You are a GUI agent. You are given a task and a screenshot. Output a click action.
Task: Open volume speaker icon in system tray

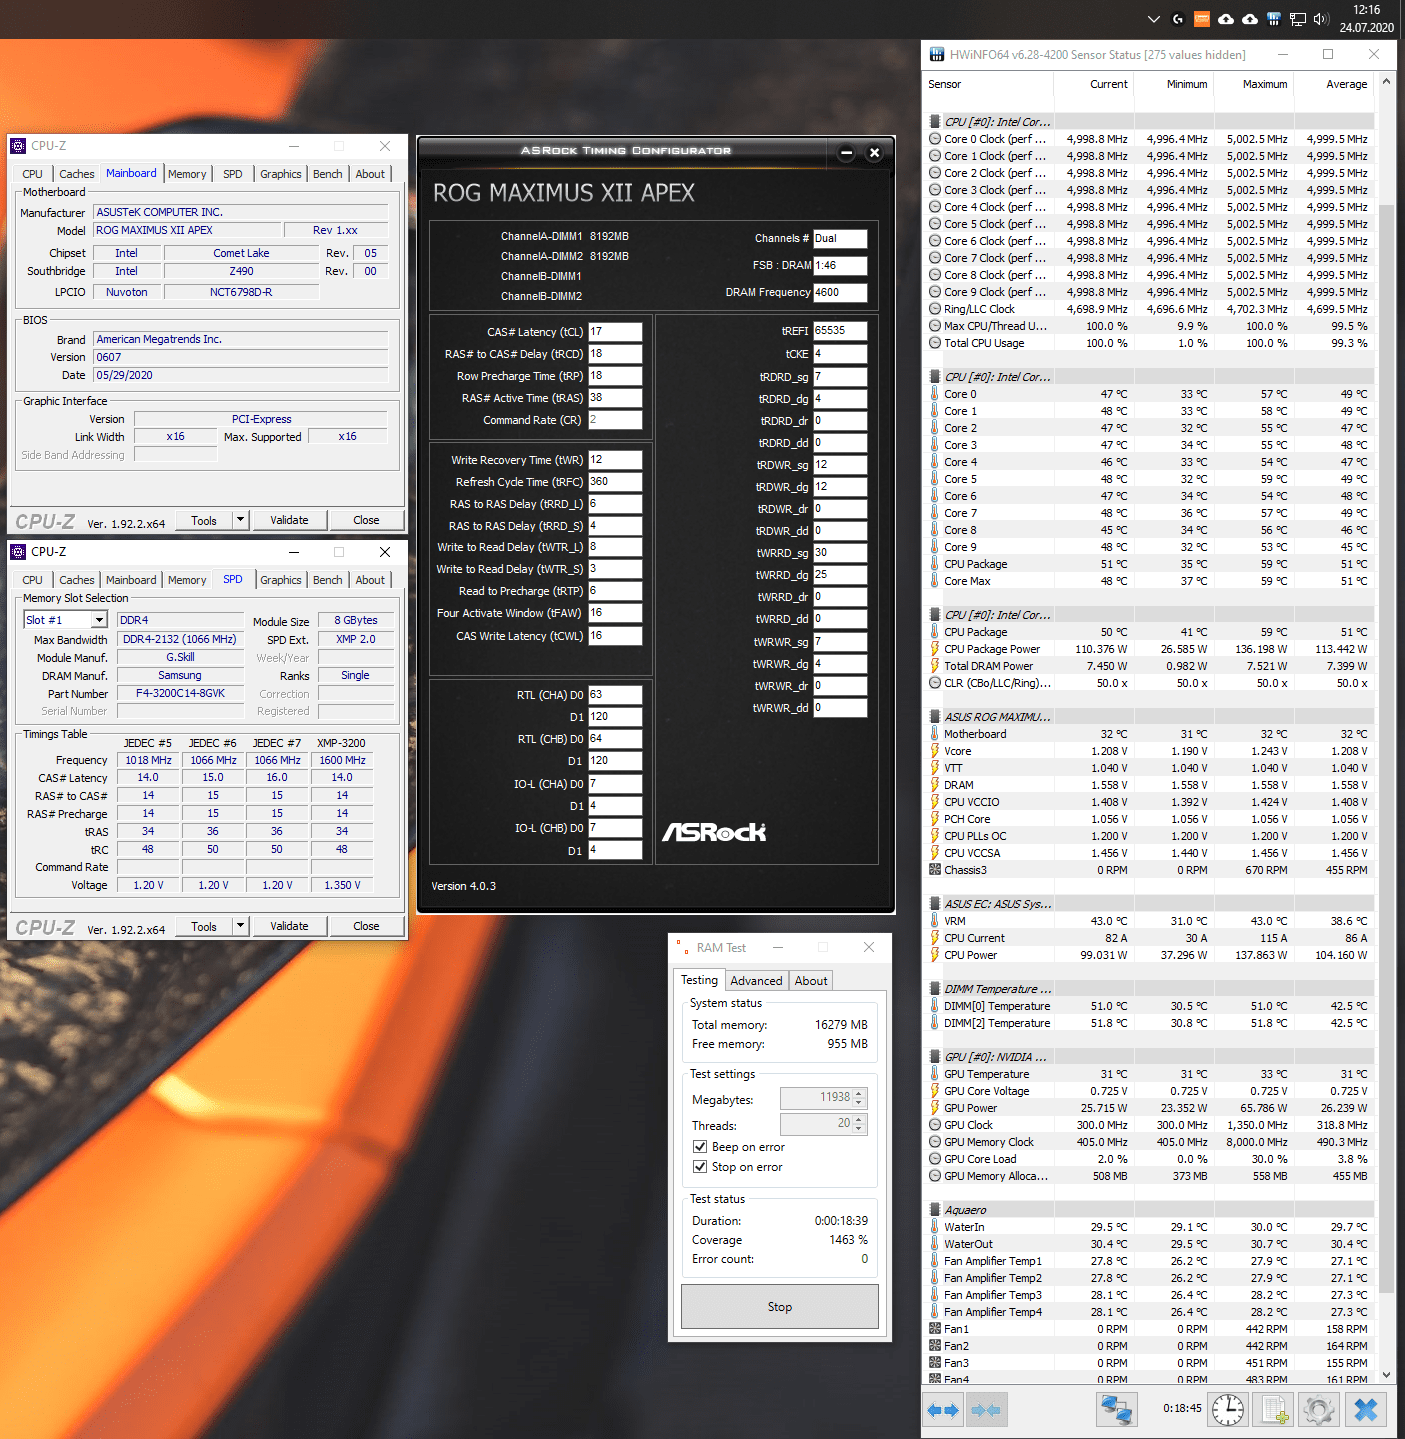pyautogui.click(x=1321, y=19)
